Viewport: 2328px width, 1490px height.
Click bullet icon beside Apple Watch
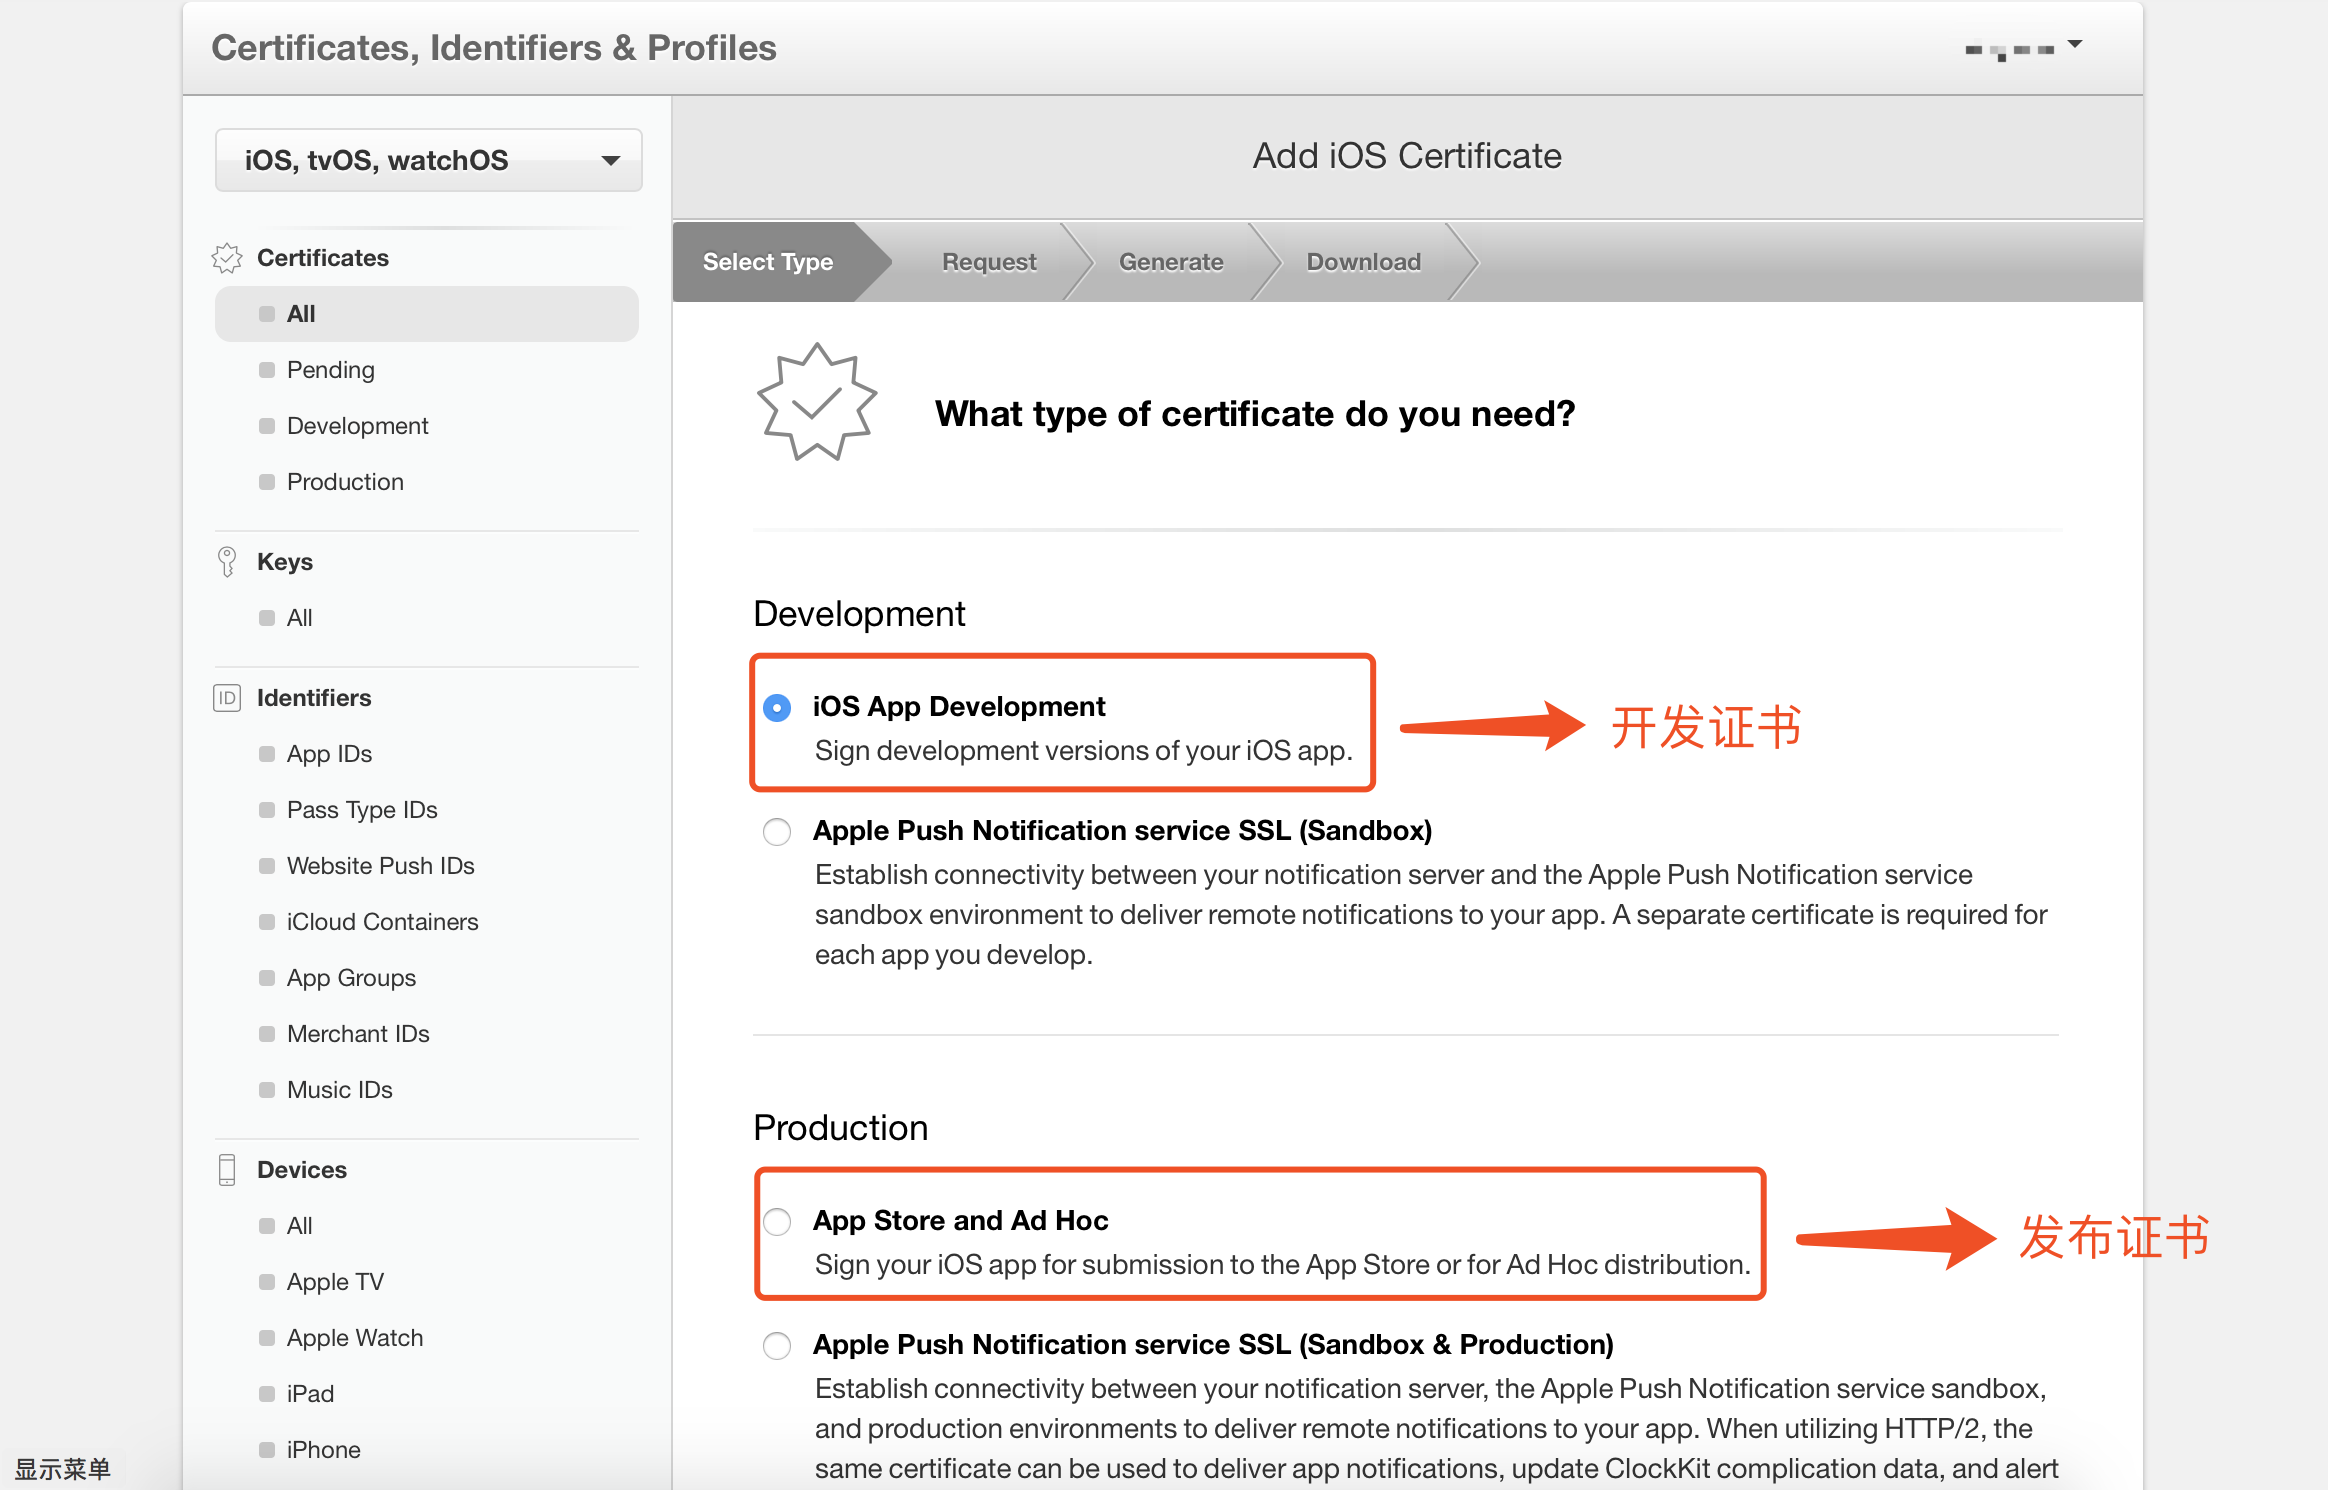(267, 1338)
